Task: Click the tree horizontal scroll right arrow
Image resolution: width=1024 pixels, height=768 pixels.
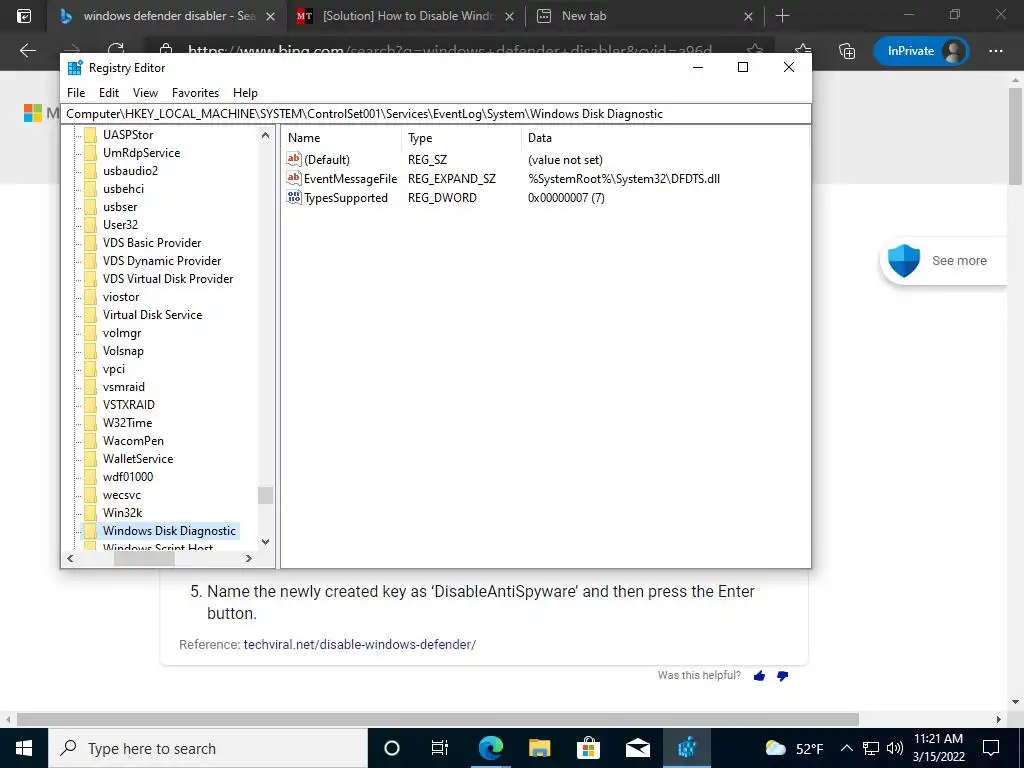Action: (249, 558)
